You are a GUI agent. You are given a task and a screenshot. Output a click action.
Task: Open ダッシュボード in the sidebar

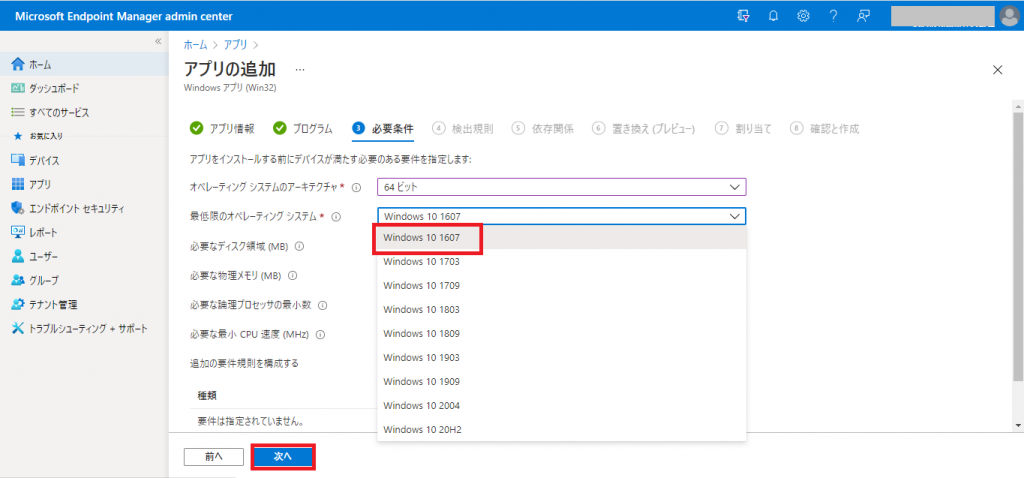84,88
